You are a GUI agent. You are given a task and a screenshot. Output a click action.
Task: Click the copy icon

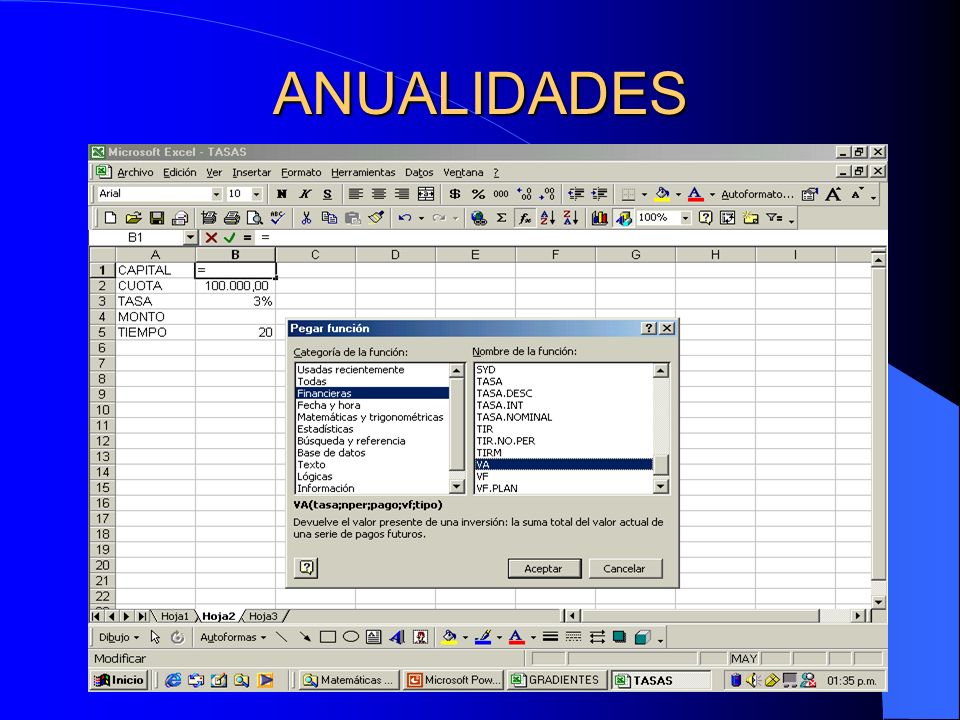(x=329, y=217)
